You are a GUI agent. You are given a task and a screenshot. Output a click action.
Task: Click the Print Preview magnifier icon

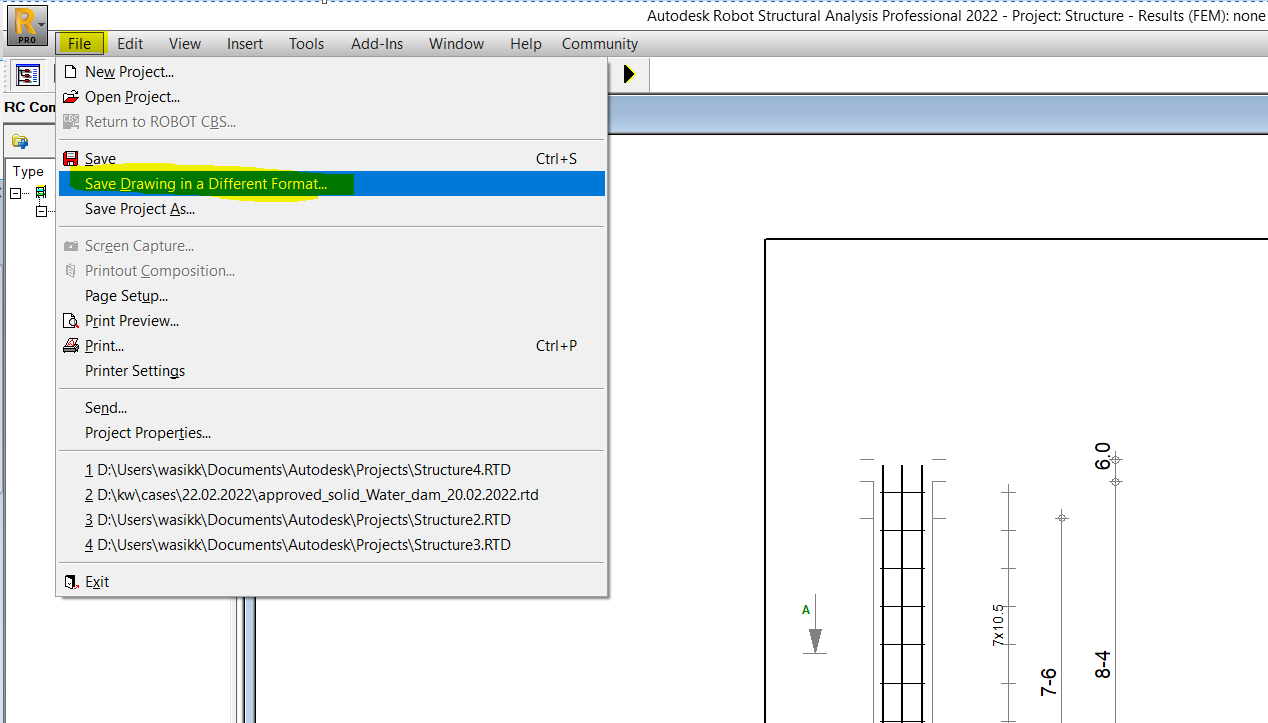(71, 320)
